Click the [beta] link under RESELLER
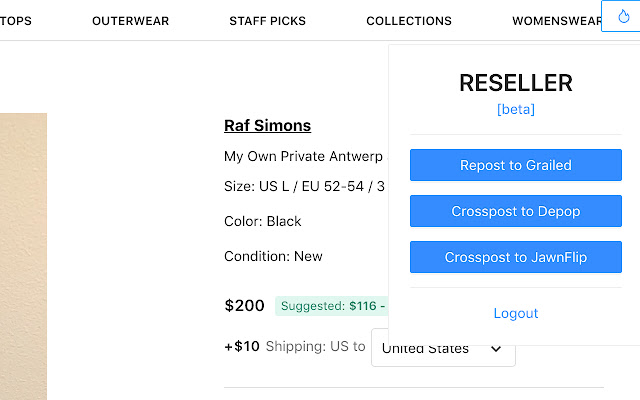Screen dimensions: 640x400 click(515, 109)
